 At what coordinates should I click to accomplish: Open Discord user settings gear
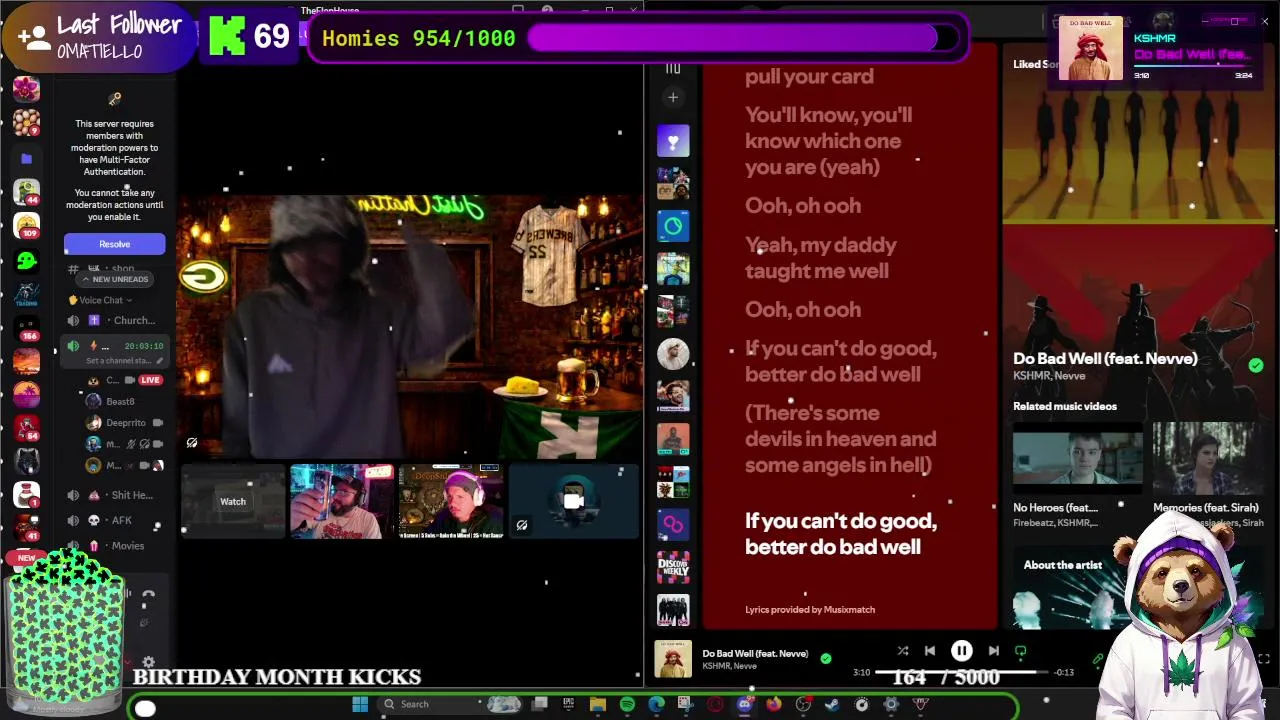pyautogui.click(x=148, y=662)
